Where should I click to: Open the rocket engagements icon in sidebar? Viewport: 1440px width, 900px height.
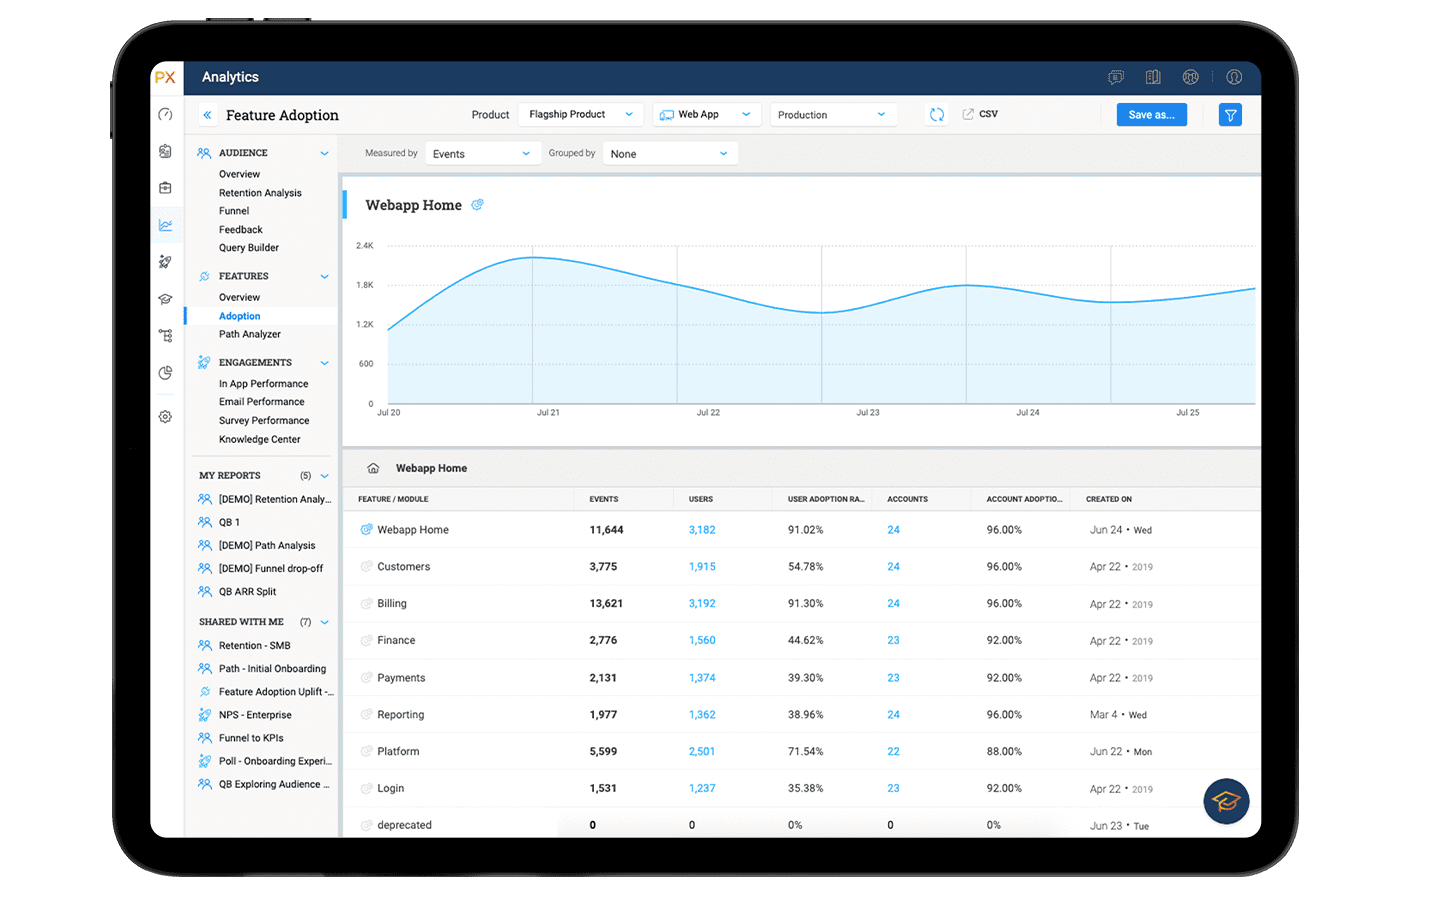[x=166, y=262]
